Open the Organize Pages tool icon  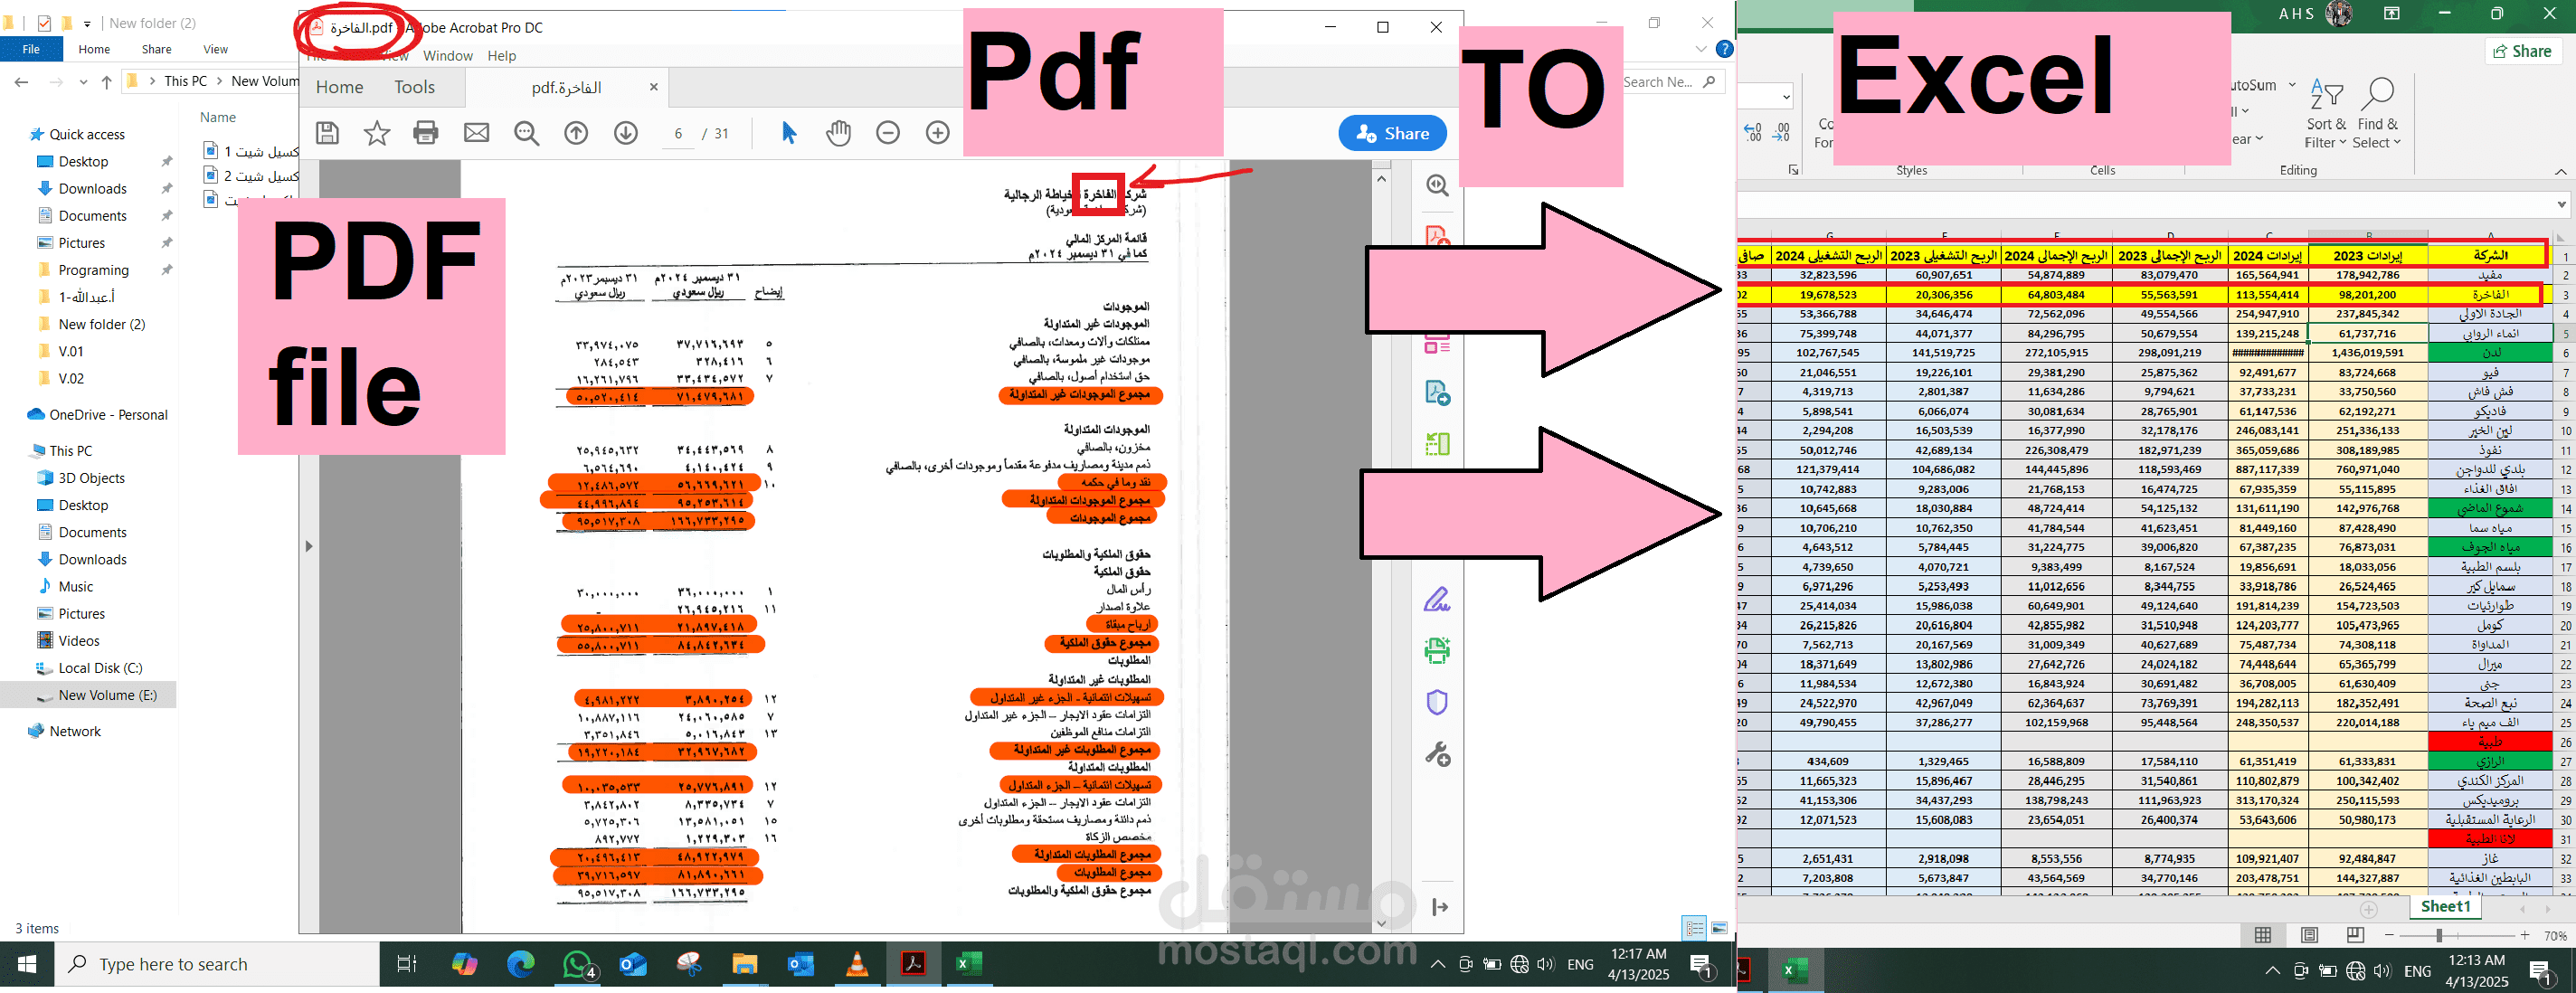point(1438,444)
